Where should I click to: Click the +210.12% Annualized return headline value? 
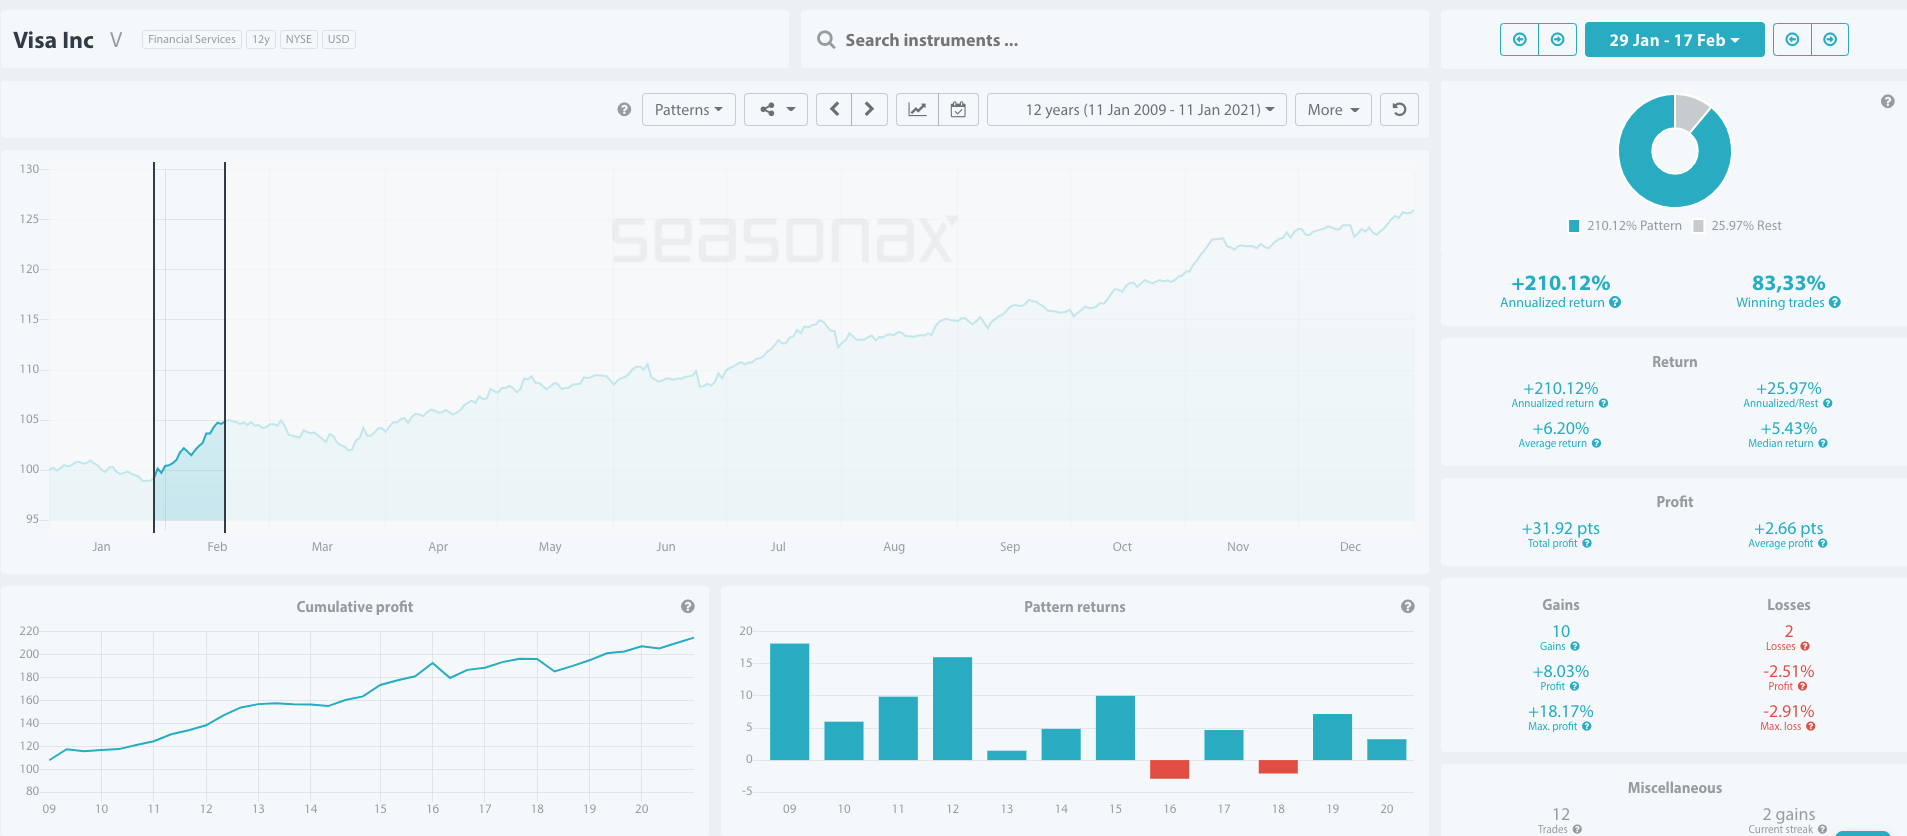coord(1560,283)
